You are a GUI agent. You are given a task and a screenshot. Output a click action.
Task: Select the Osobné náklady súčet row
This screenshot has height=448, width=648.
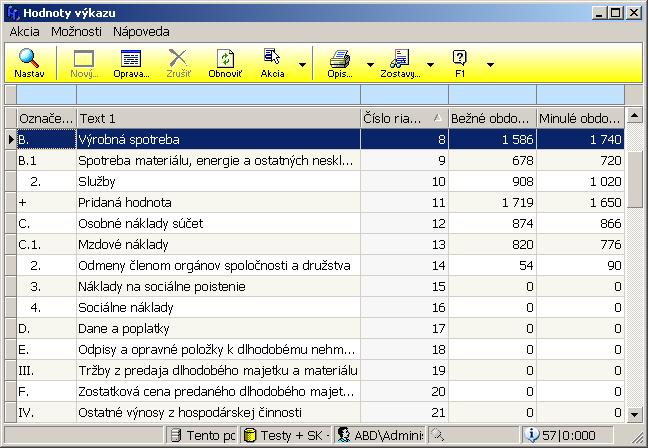point(320,224)
